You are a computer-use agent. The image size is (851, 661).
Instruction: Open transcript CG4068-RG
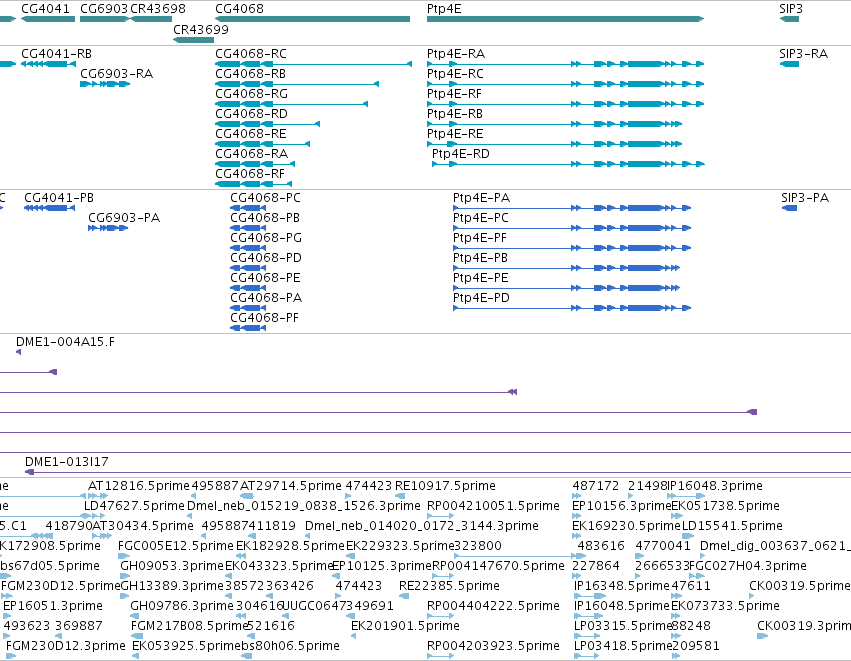[251, 94]
